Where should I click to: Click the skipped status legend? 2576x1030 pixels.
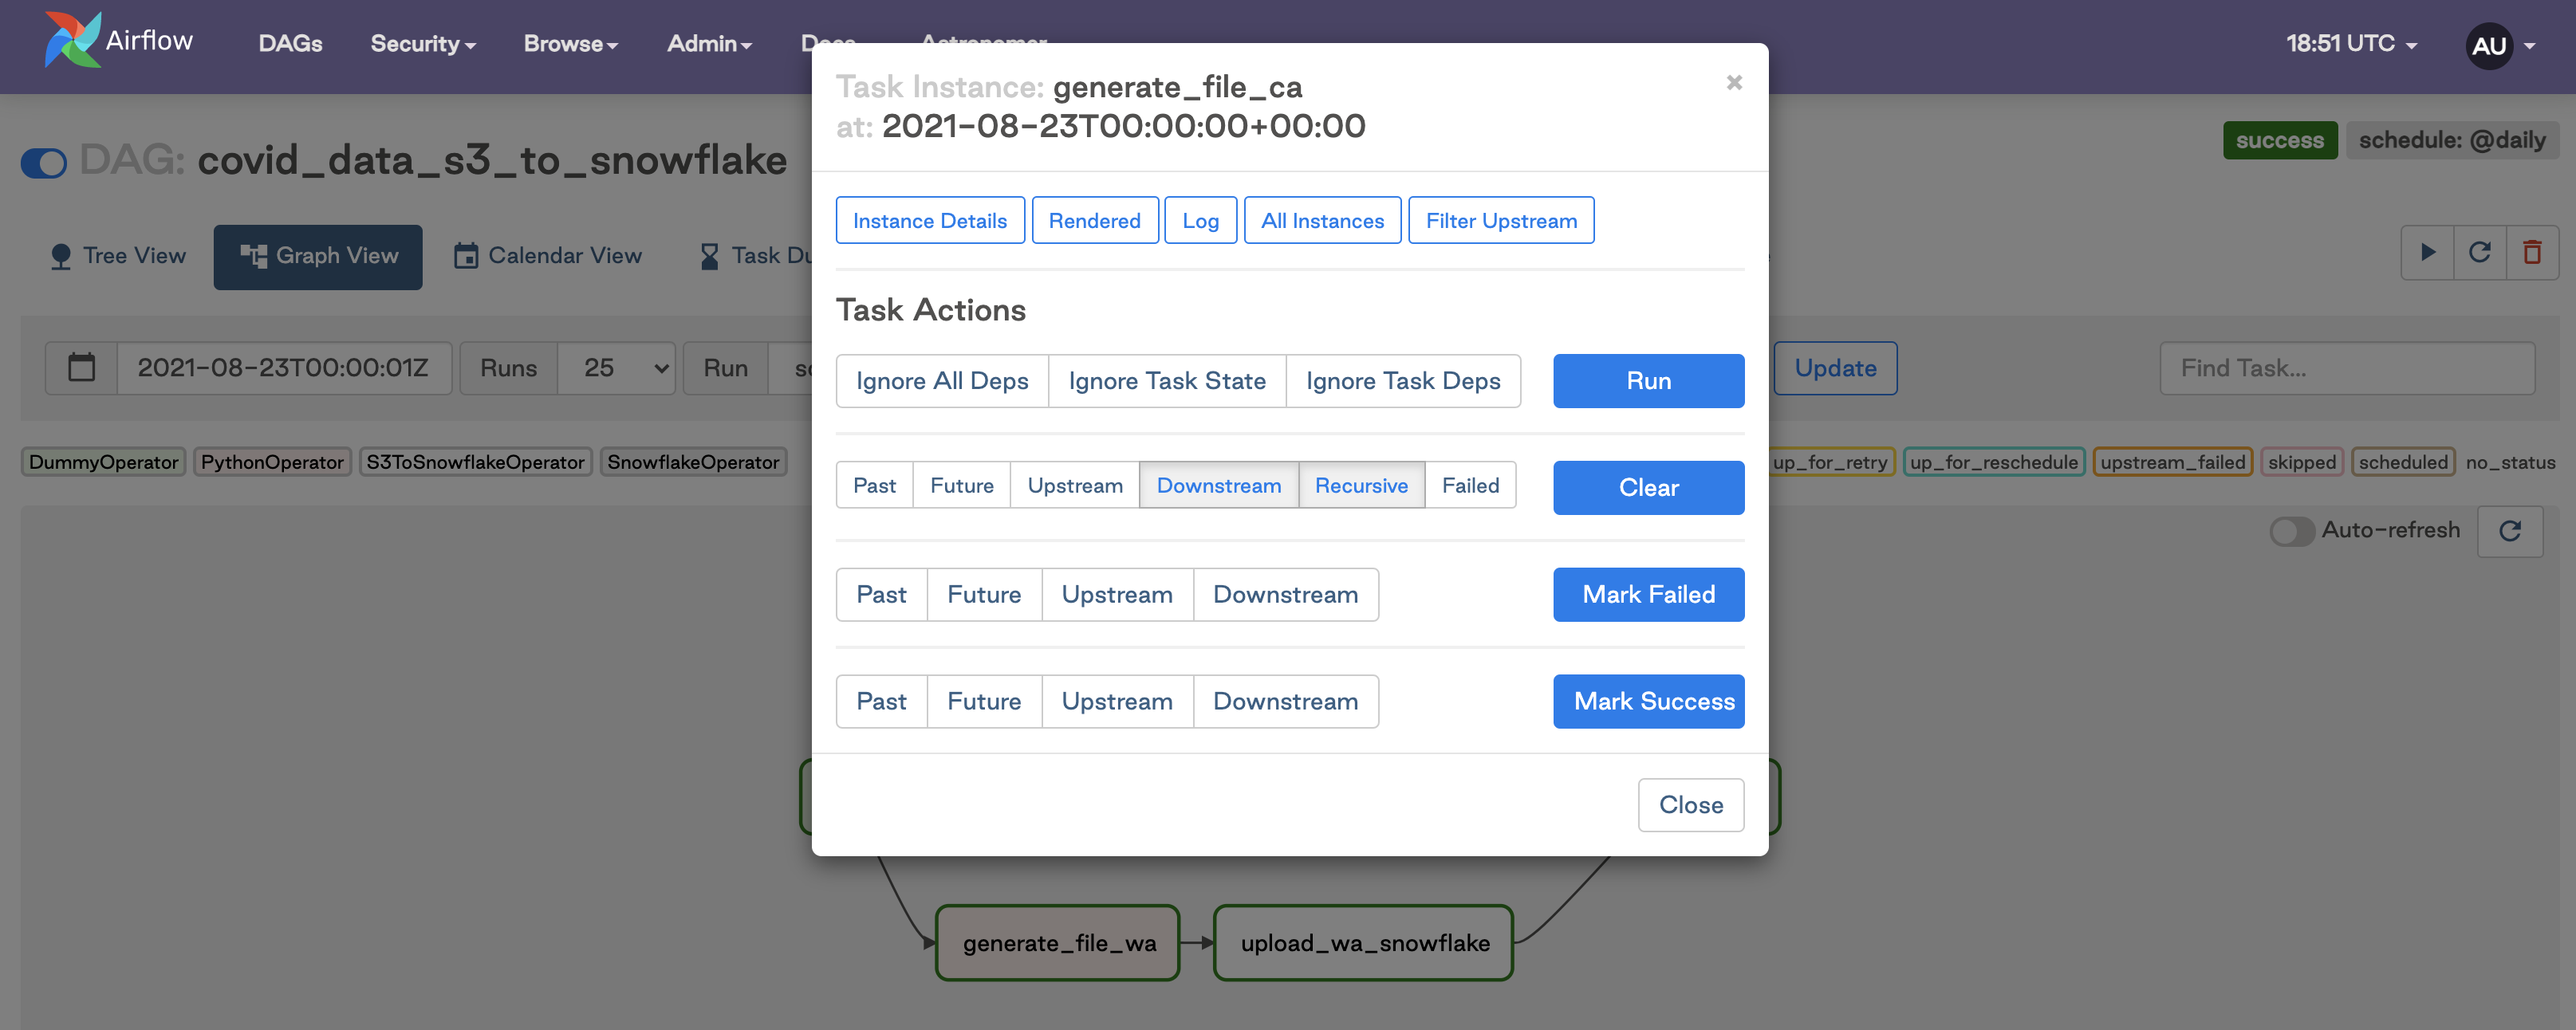click(x=2301, y=462)
